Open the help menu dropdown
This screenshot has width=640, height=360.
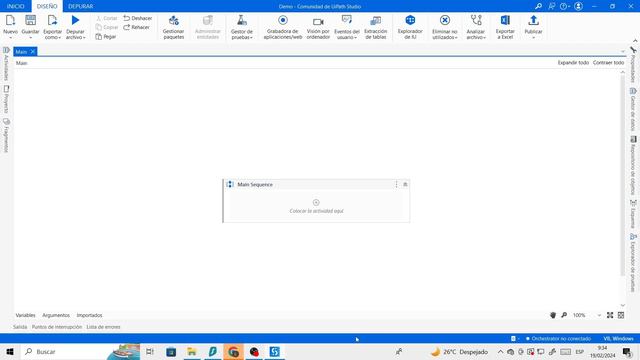tap(565, 6)
